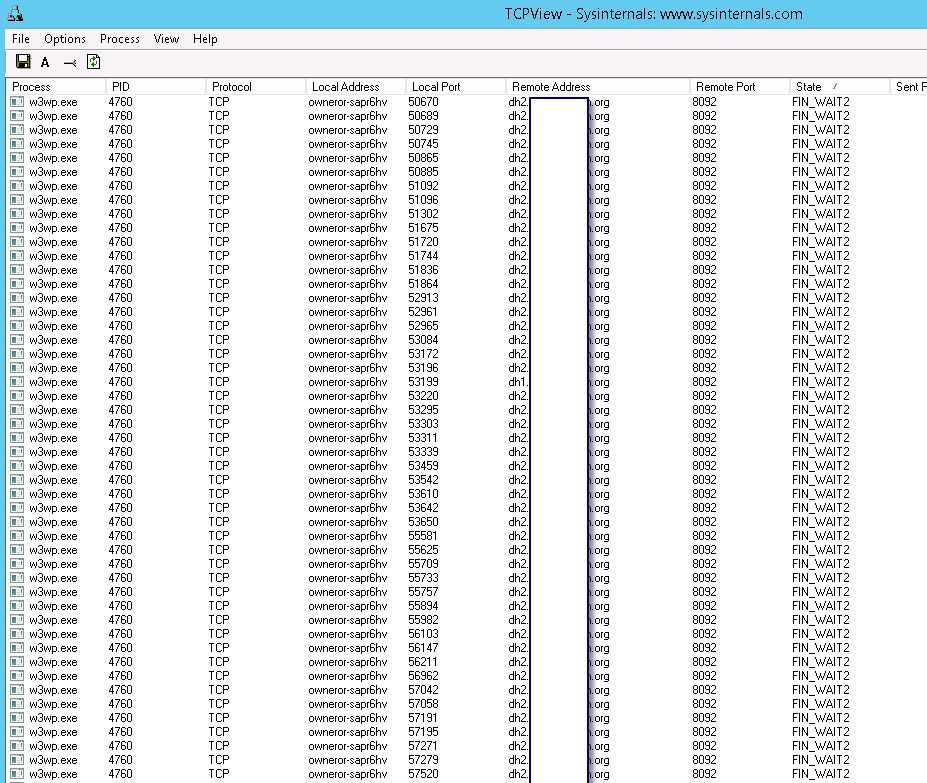The image size is (927, 783).
Task: Select local port cell 56211
Action: coord(423,662)
